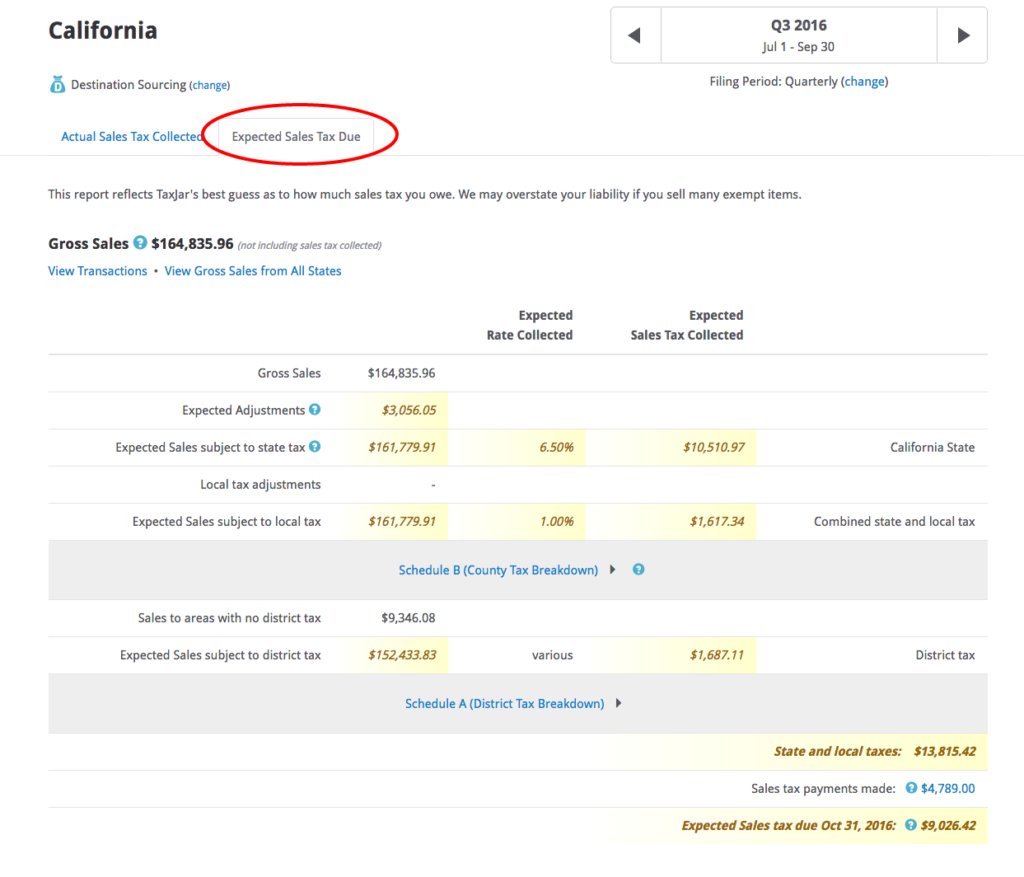This screenshot has width=1024, height=877.
Task: Click change link for Filing Period Quarterly
Action: pos(865,82)
